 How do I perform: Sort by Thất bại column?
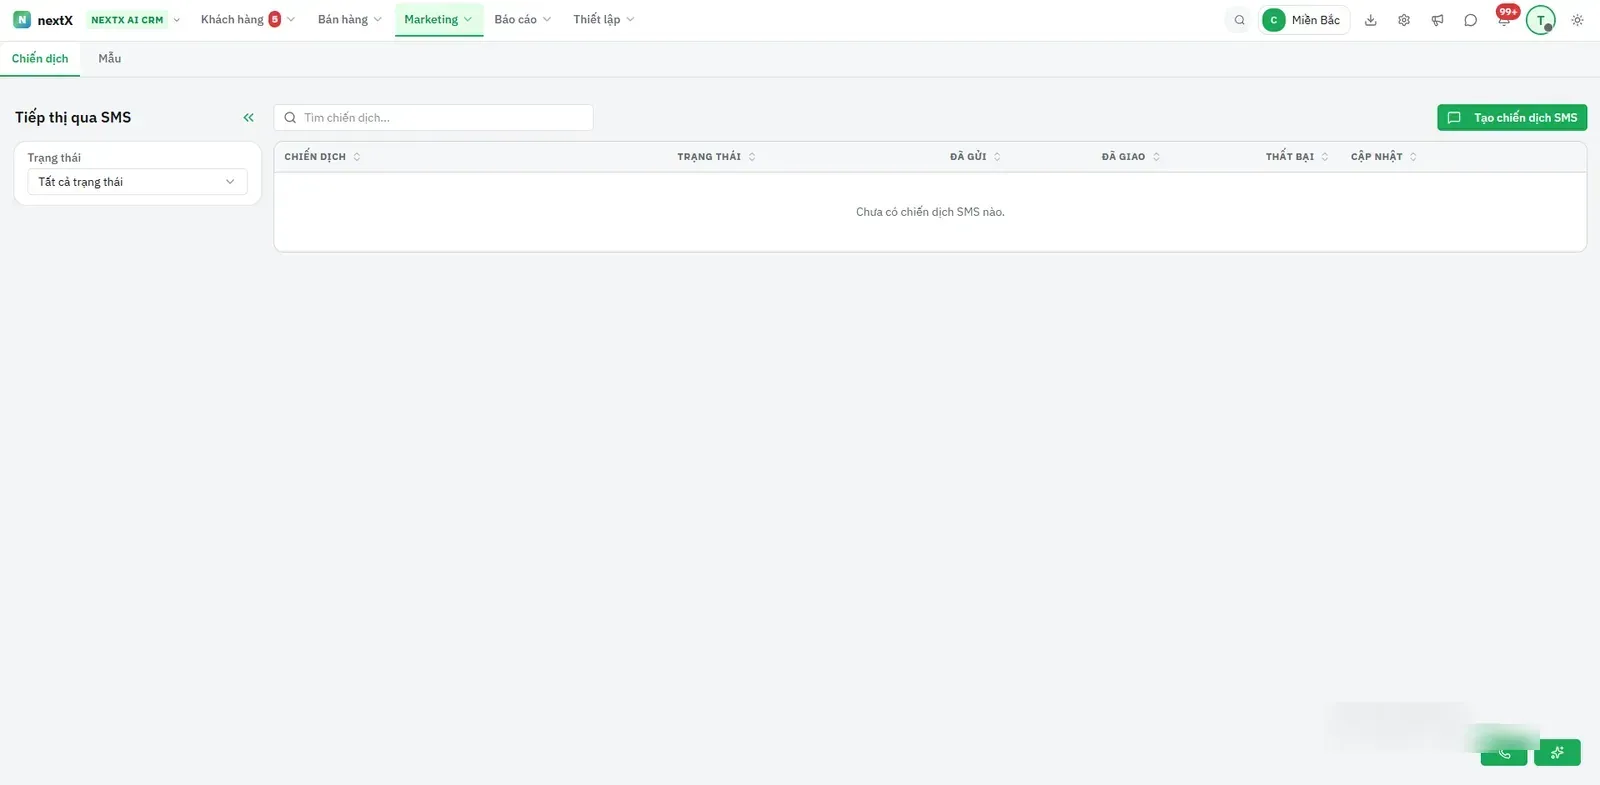tap(1297, 157)
